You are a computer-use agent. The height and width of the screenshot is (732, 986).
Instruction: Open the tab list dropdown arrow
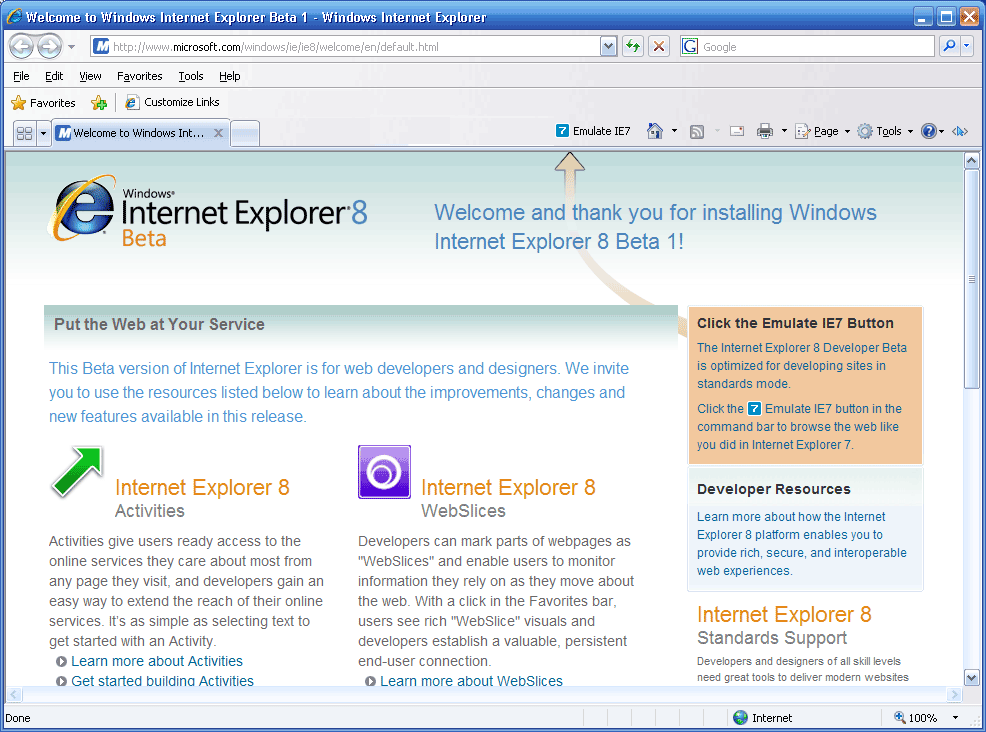[43, 133]
